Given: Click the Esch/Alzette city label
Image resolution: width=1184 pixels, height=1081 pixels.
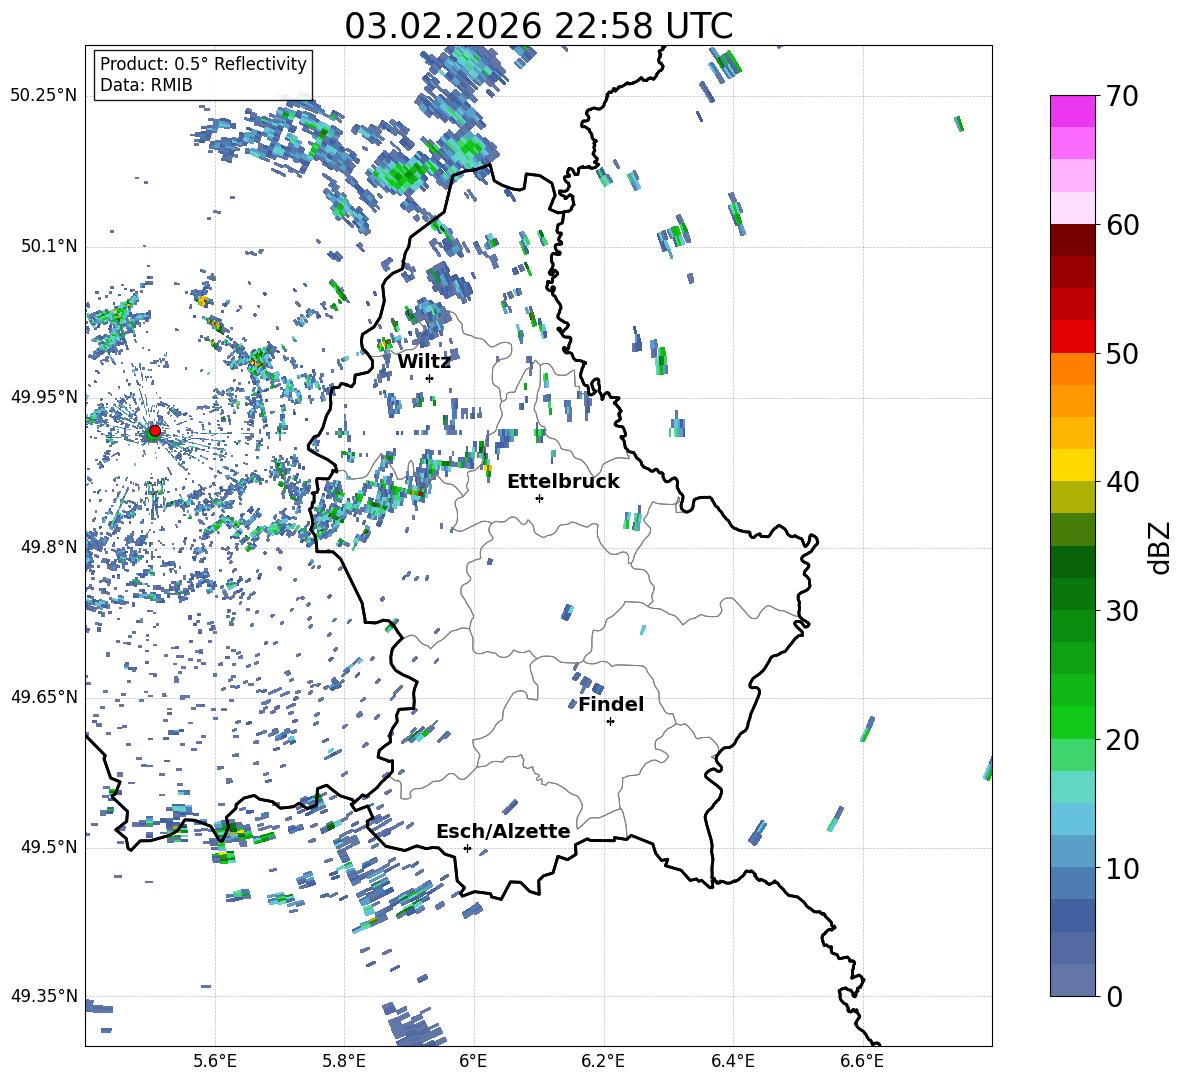Looking at the screenshot, I should pyautogui.click(x=503, y=832).
